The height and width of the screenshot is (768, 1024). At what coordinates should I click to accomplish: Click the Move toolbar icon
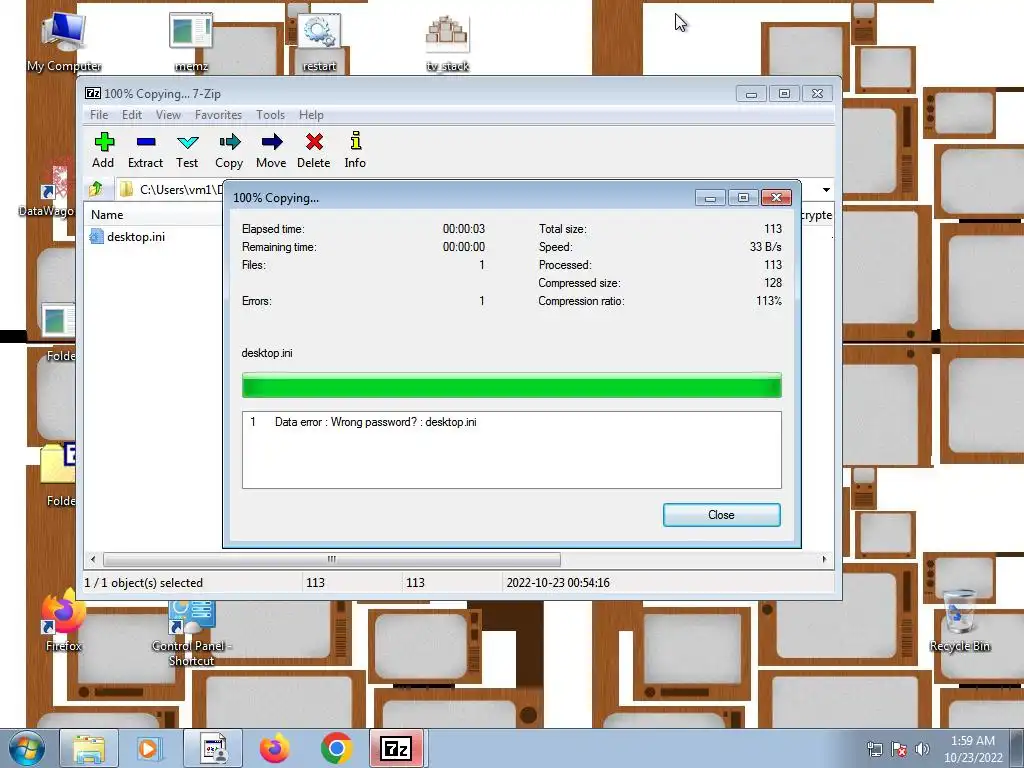pos(271,150)
